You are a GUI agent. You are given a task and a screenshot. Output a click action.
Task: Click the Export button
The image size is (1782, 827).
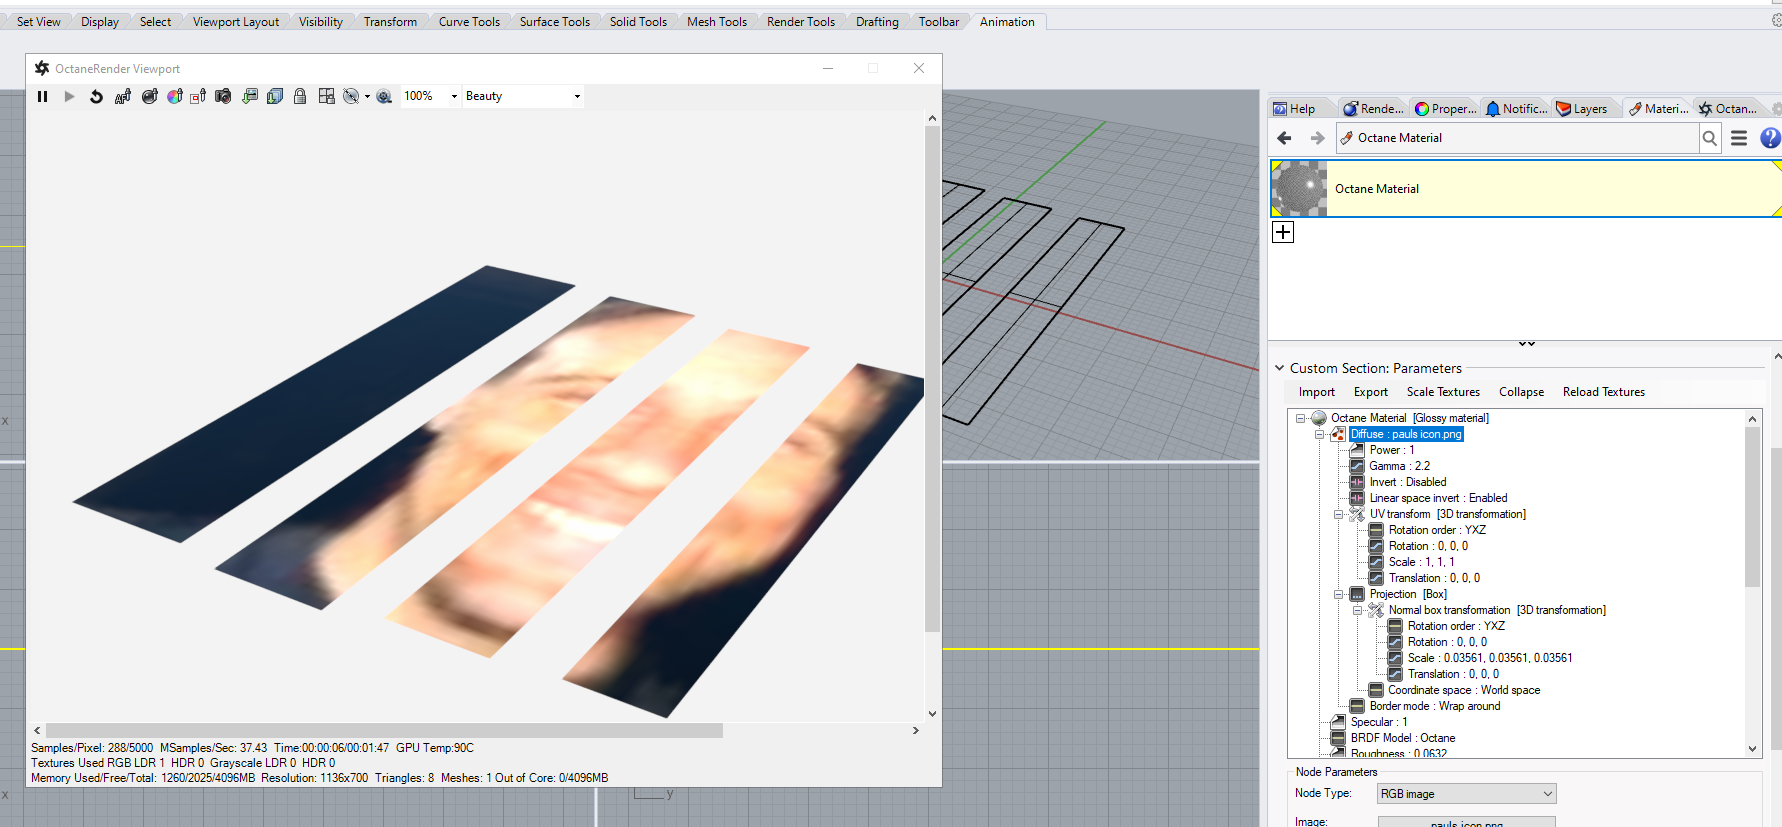pos(1371,392)
